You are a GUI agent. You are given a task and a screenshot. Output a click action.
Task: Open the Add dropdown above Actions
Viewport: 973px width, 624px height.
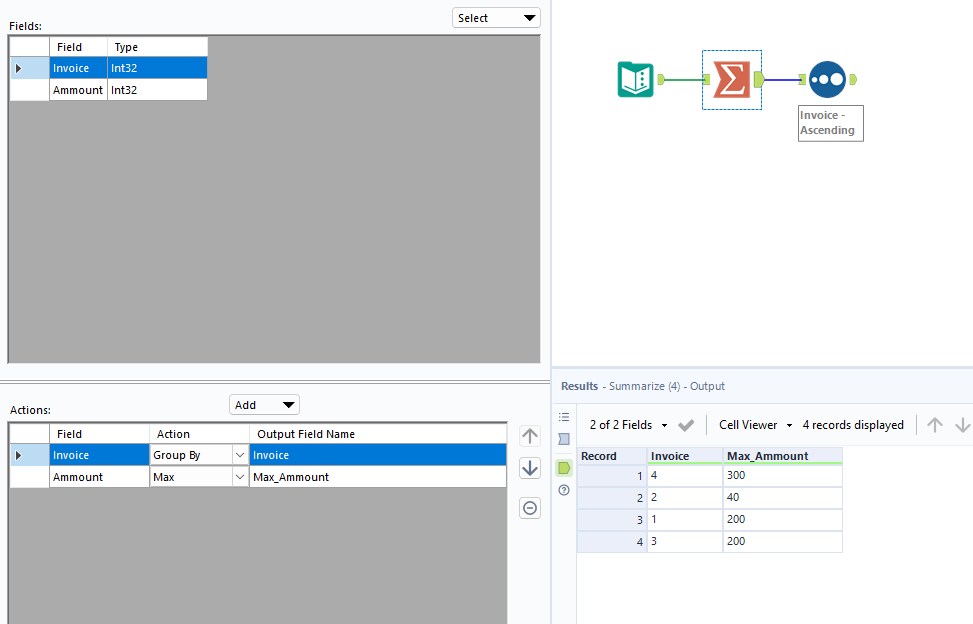point(264,404)
